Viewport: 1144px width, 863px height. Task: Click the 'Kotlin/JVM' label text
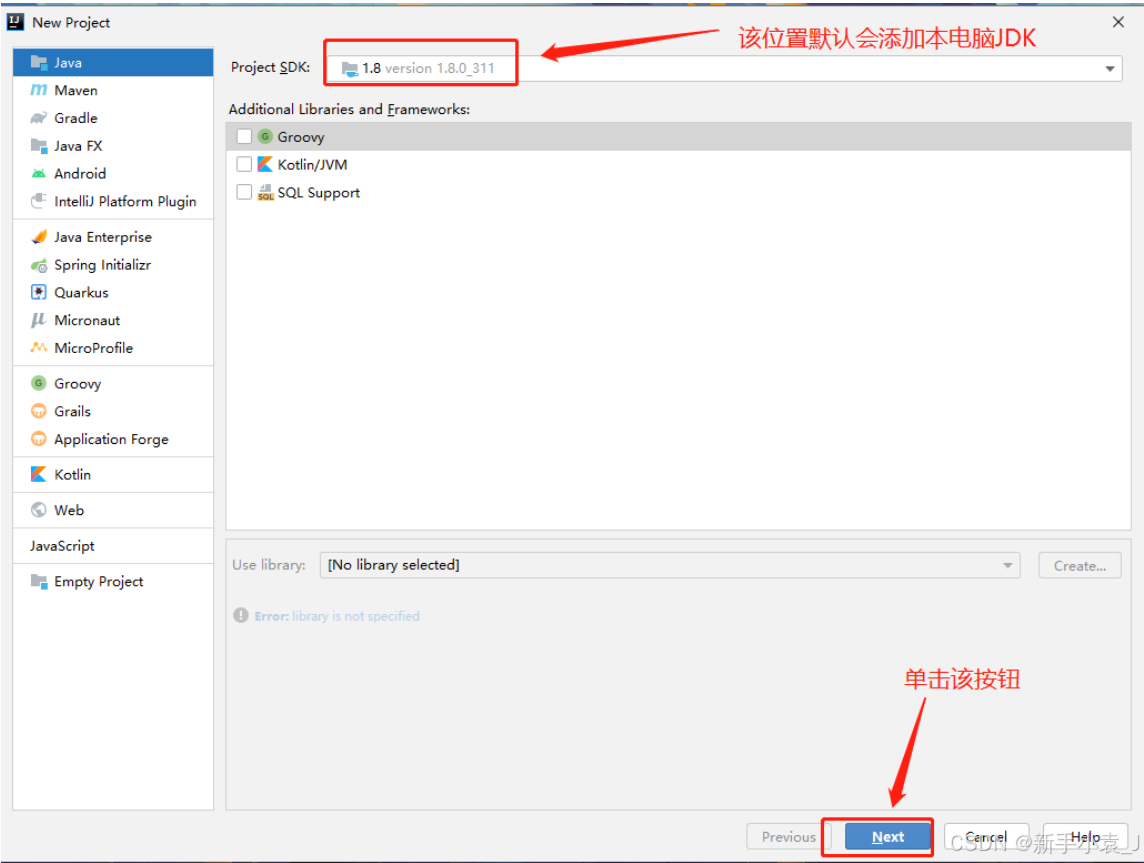pos(312,165)
